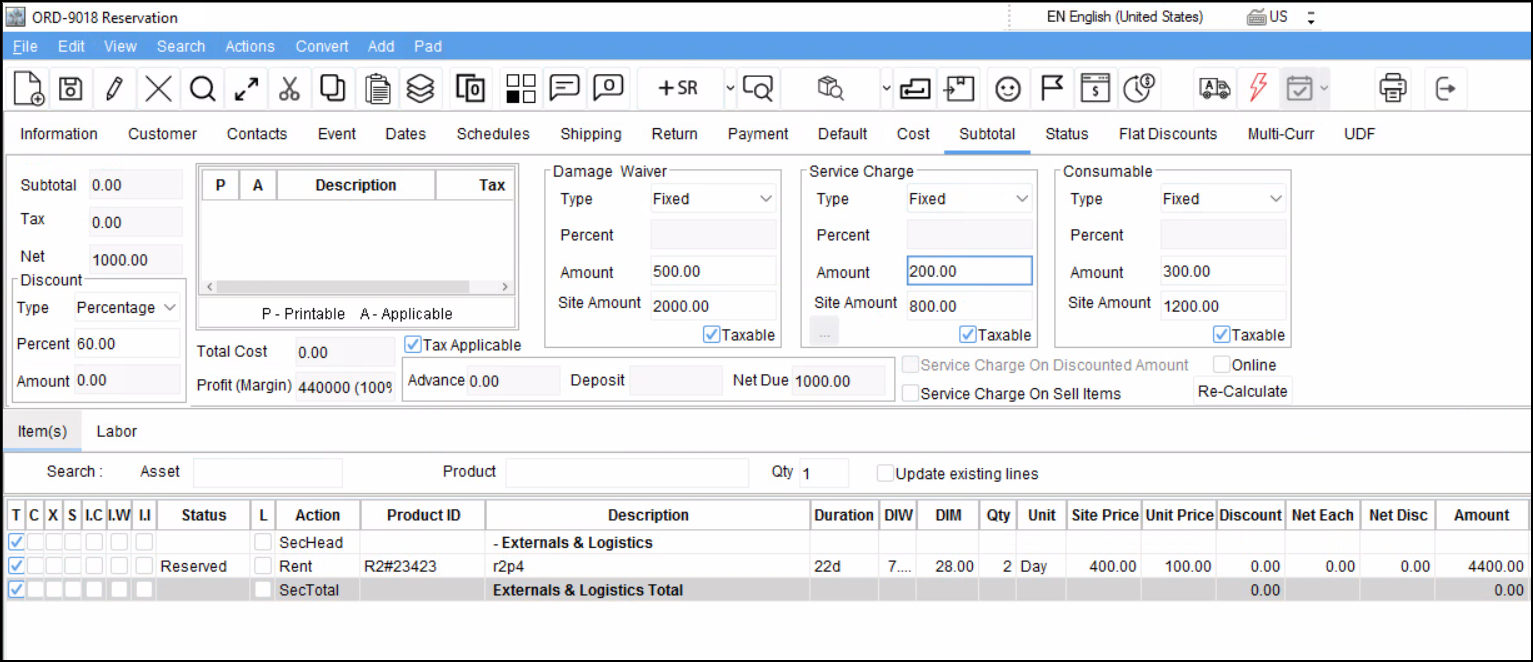Toggle Service Charge Taxable checkbox
The height and width of the screenshot is (662, 1533).
click(x=967, y=335)
